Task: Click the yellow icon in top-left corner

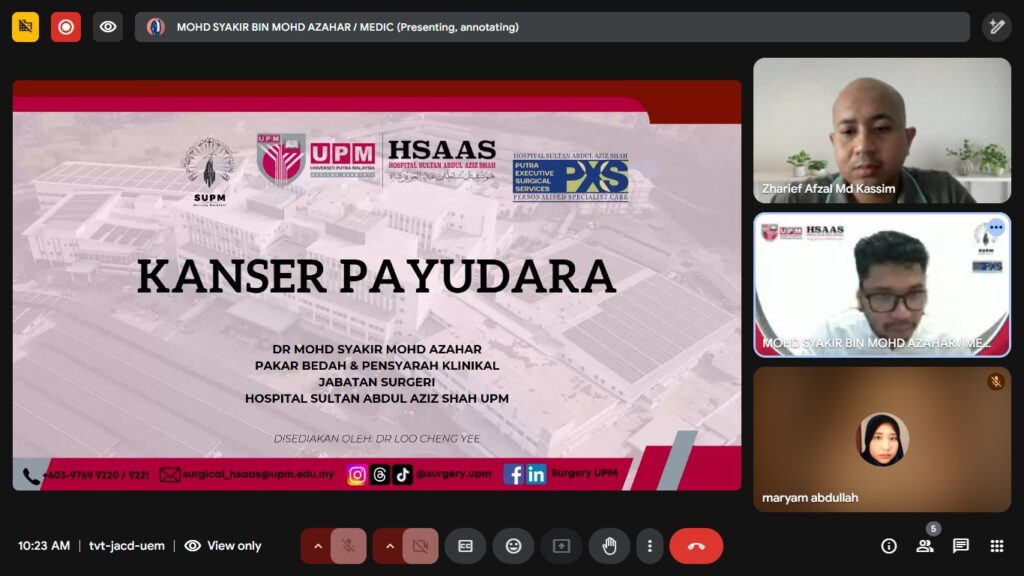Action: click(x=25, y=27)
